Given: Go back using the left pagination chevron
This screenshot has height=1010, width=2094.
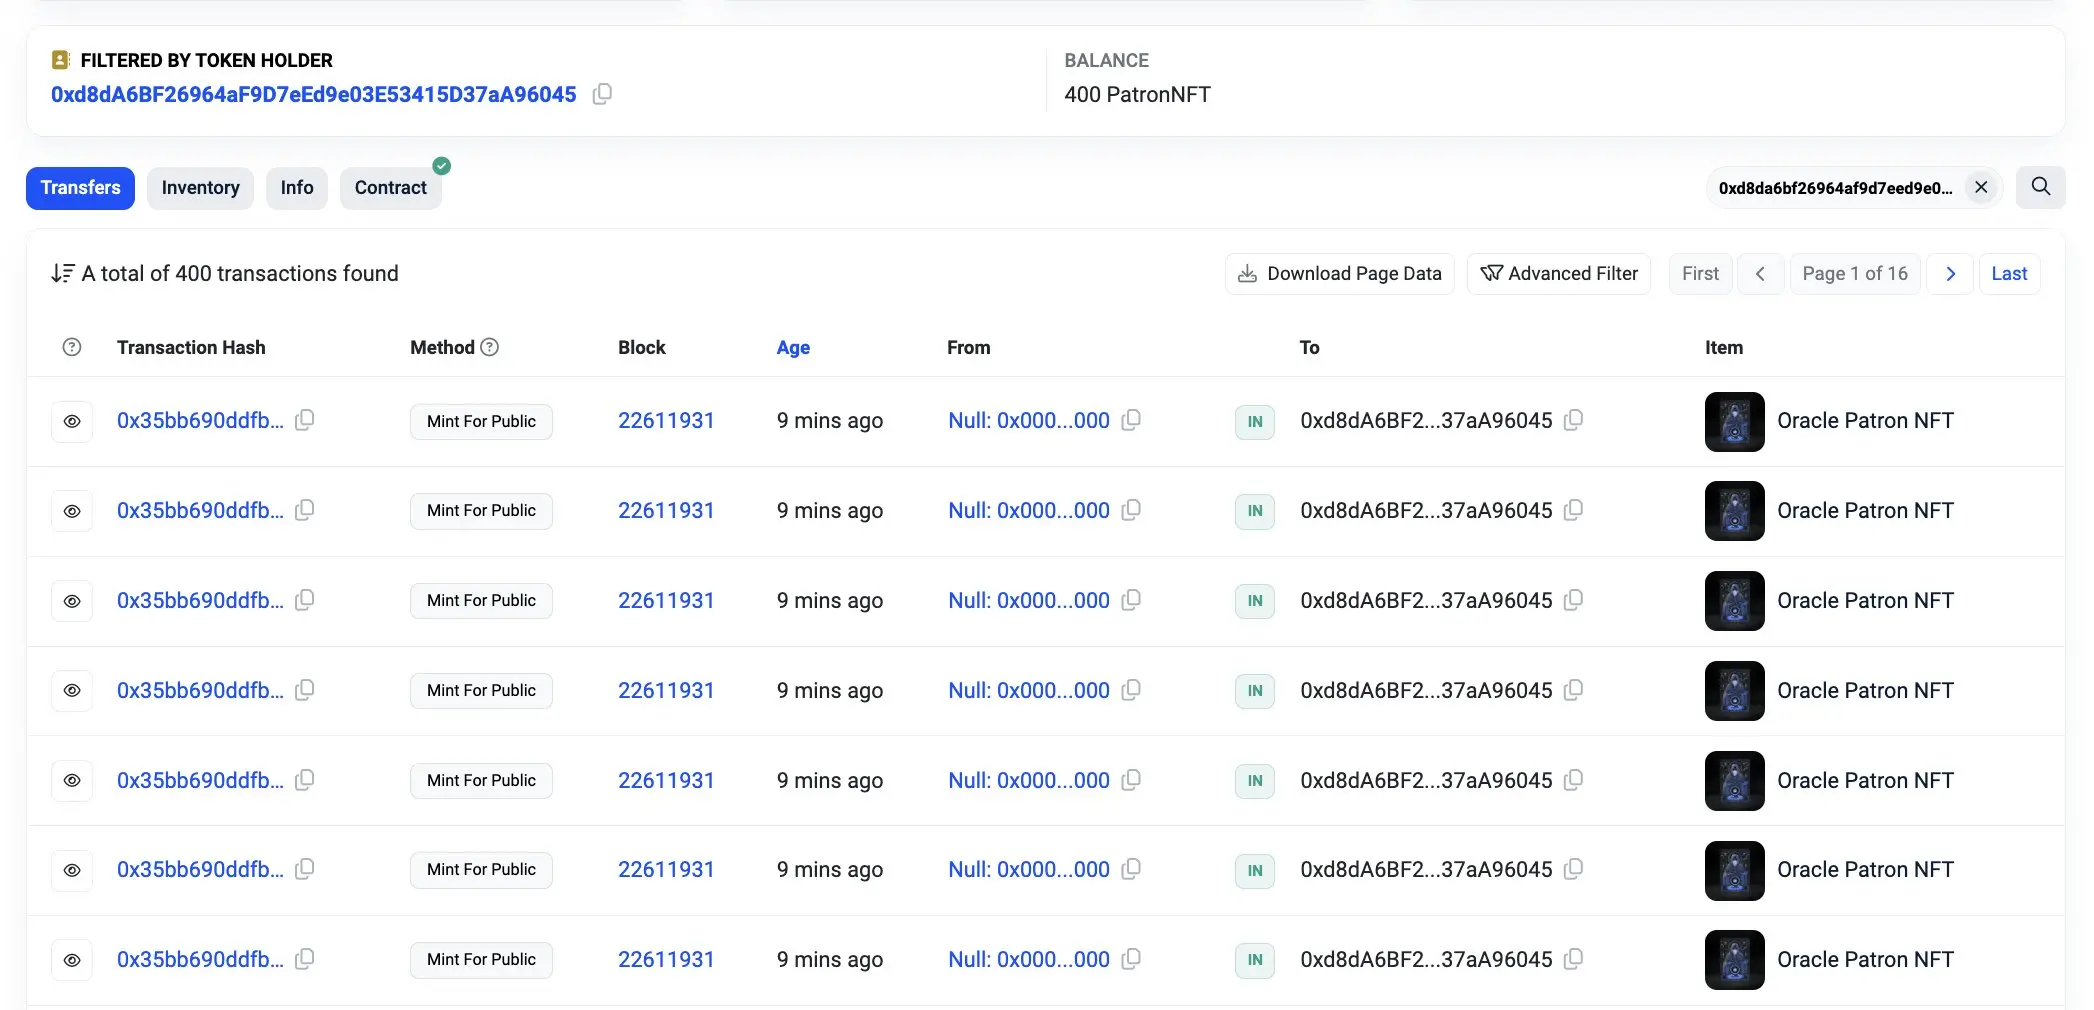Looking at the screenshot, I should pos(1761,273).
